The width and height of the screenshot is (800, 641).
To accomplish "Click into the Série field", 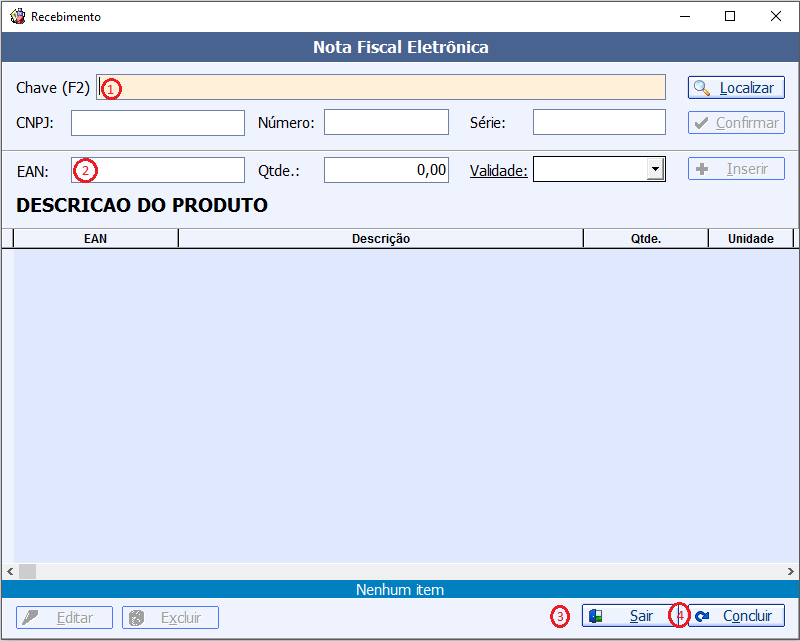I will (598, 123).
